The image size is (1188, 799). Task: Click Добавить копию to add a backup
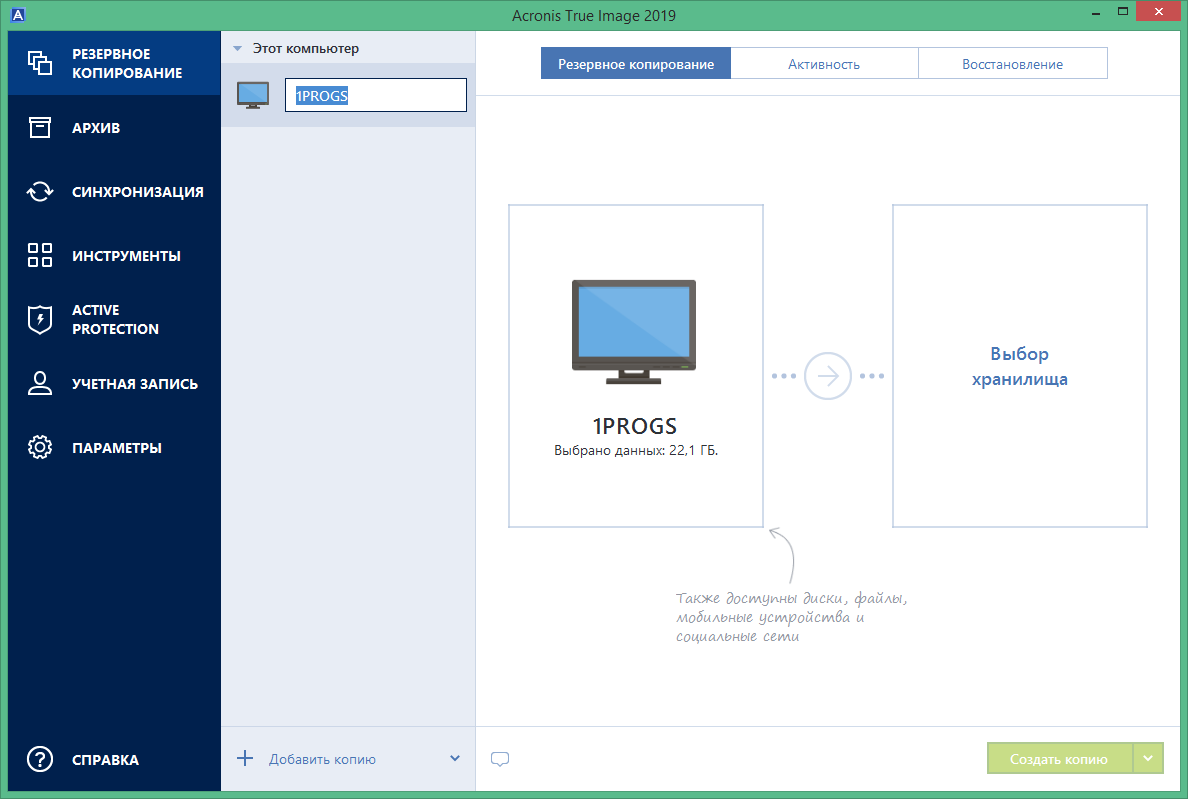tap(318, 759)
